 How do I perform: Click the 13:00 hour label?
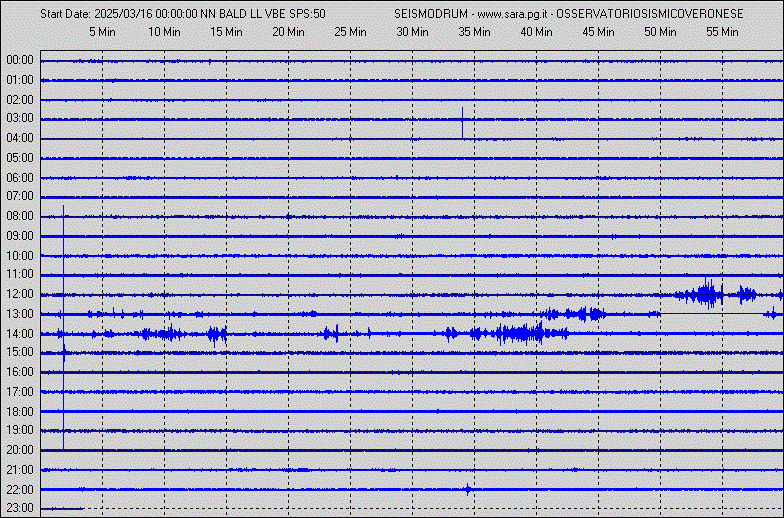(x=20, y=314)
